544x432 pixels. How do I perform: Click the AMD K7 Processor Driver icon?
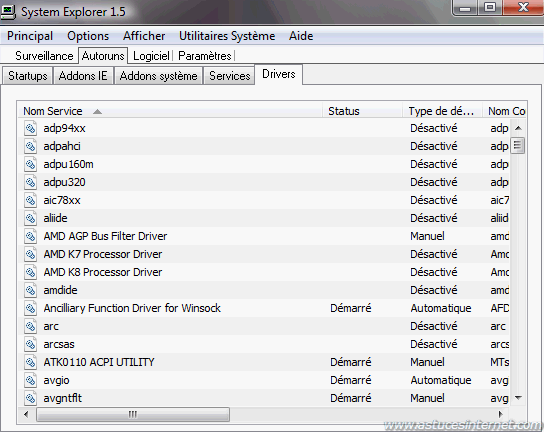pyautogui.click(x=31, y=254)
